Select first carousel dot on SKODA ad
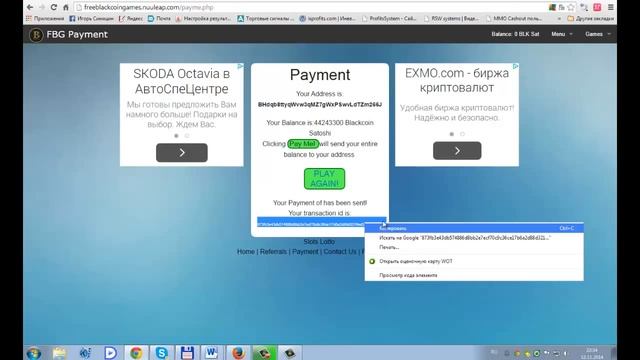This screenshot has height=360, width=640. click(x=176, y=136)
